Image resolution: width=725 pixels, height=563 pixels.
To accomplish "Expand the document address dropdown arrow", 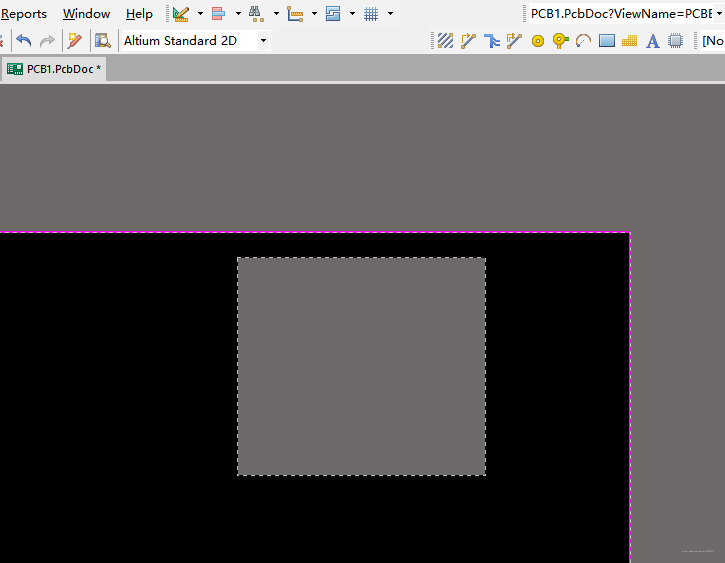I will click(x=719, y=14).
